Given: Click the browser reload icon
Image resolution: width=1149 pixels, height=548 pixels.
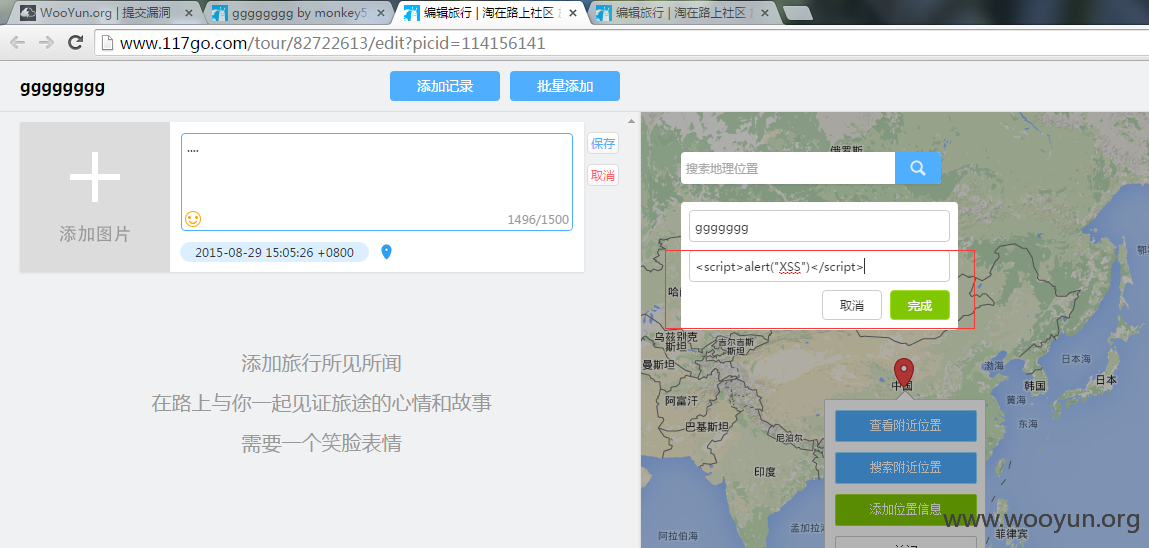Looking at the screenshot, I should pyautogui.click(x=75, y=42).
